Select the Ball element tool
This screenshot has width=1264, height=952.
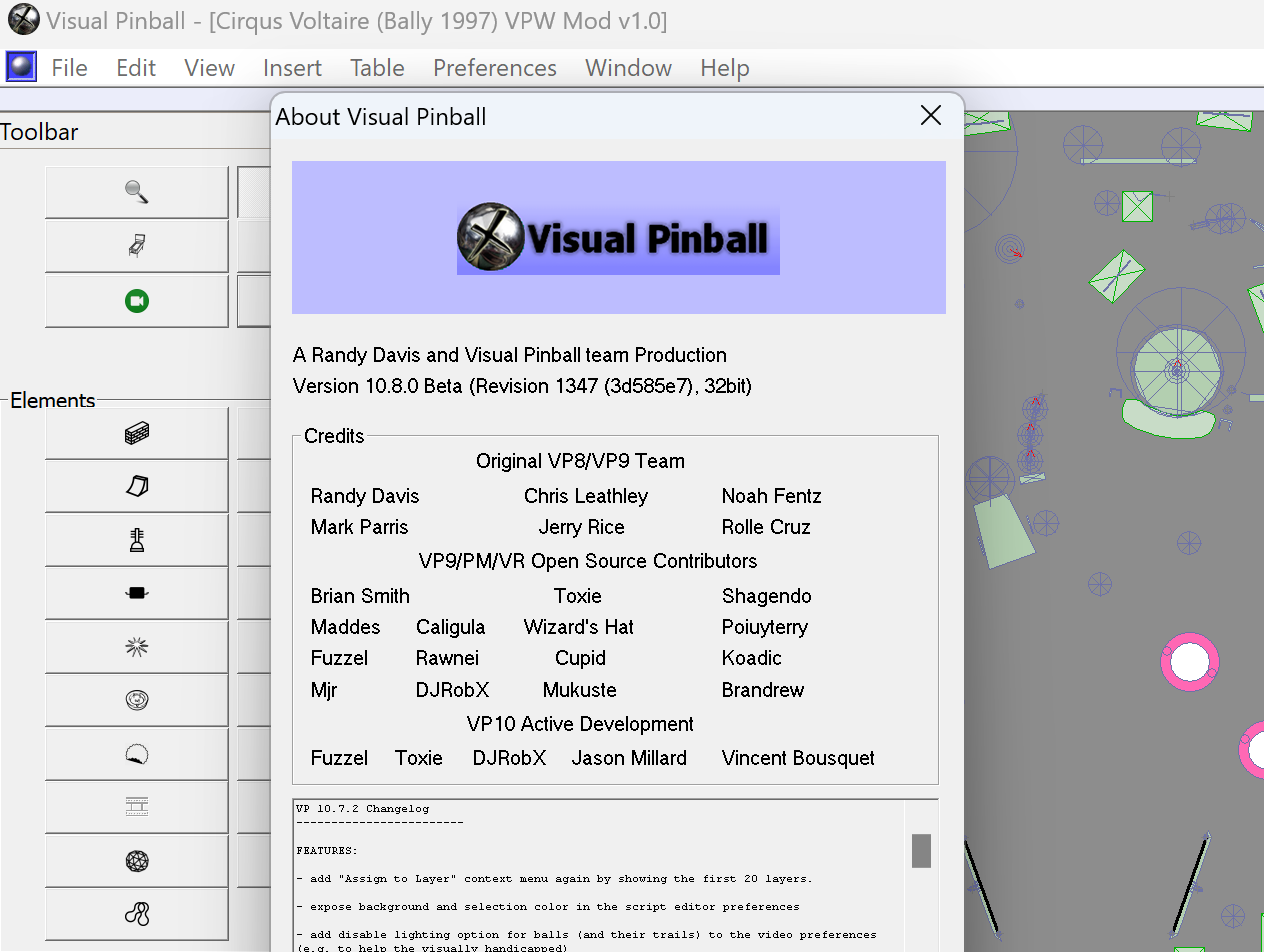[136, 860]
